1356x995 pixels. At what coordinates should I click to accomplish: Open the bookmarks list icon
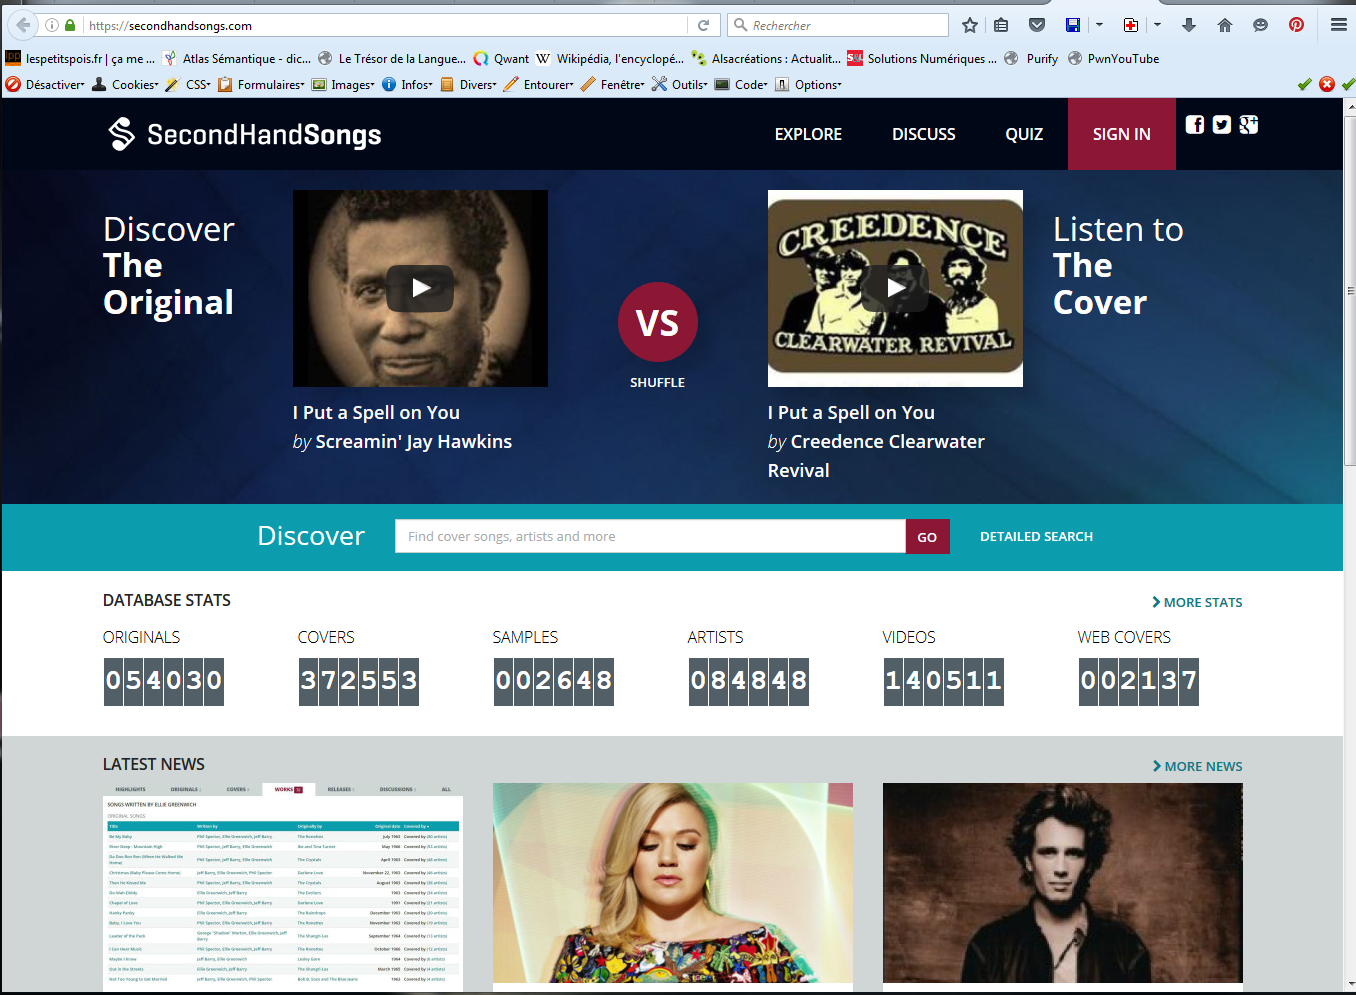[x=1001, y=25]
